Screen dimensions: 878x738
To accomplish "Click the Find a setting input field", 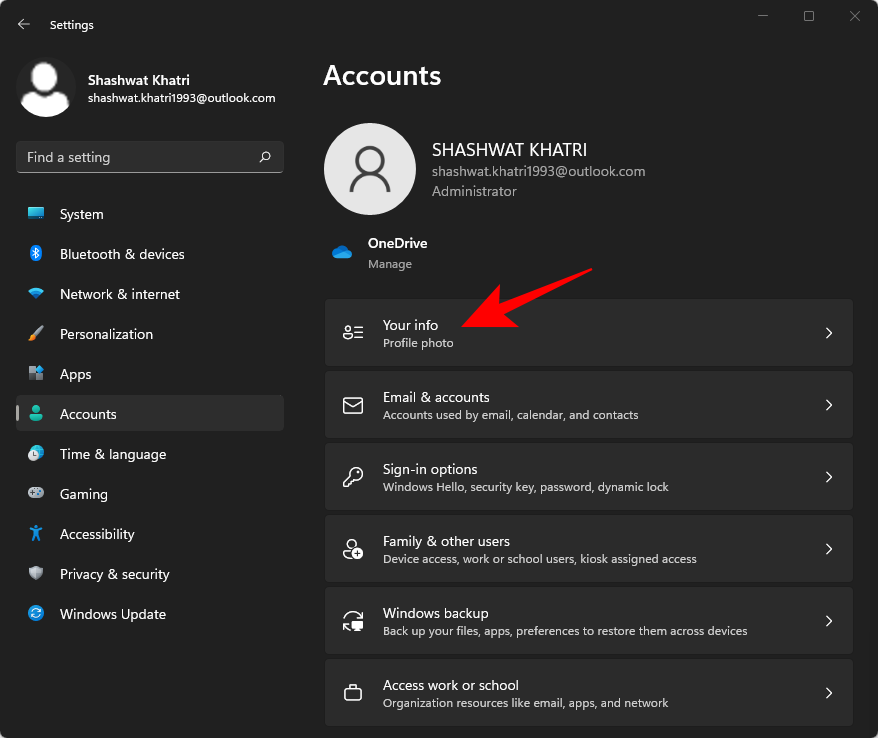I will pyautogui.click(x=140, y=157).
